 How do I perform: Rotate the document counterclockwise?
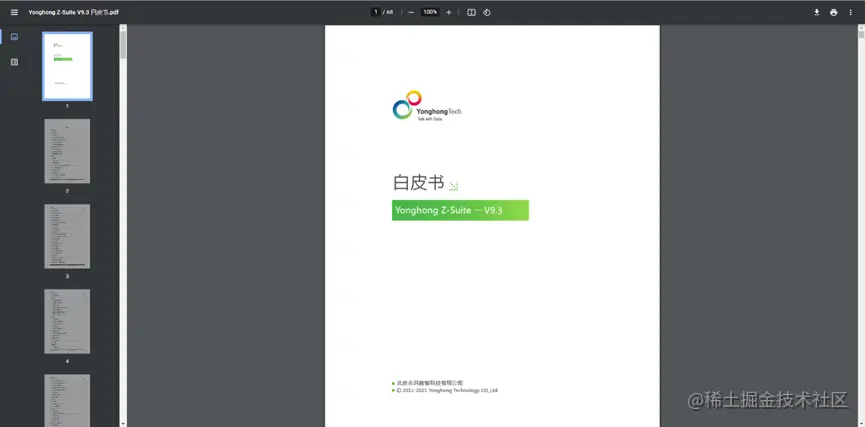pyautogui.click(x=487, y=12)
